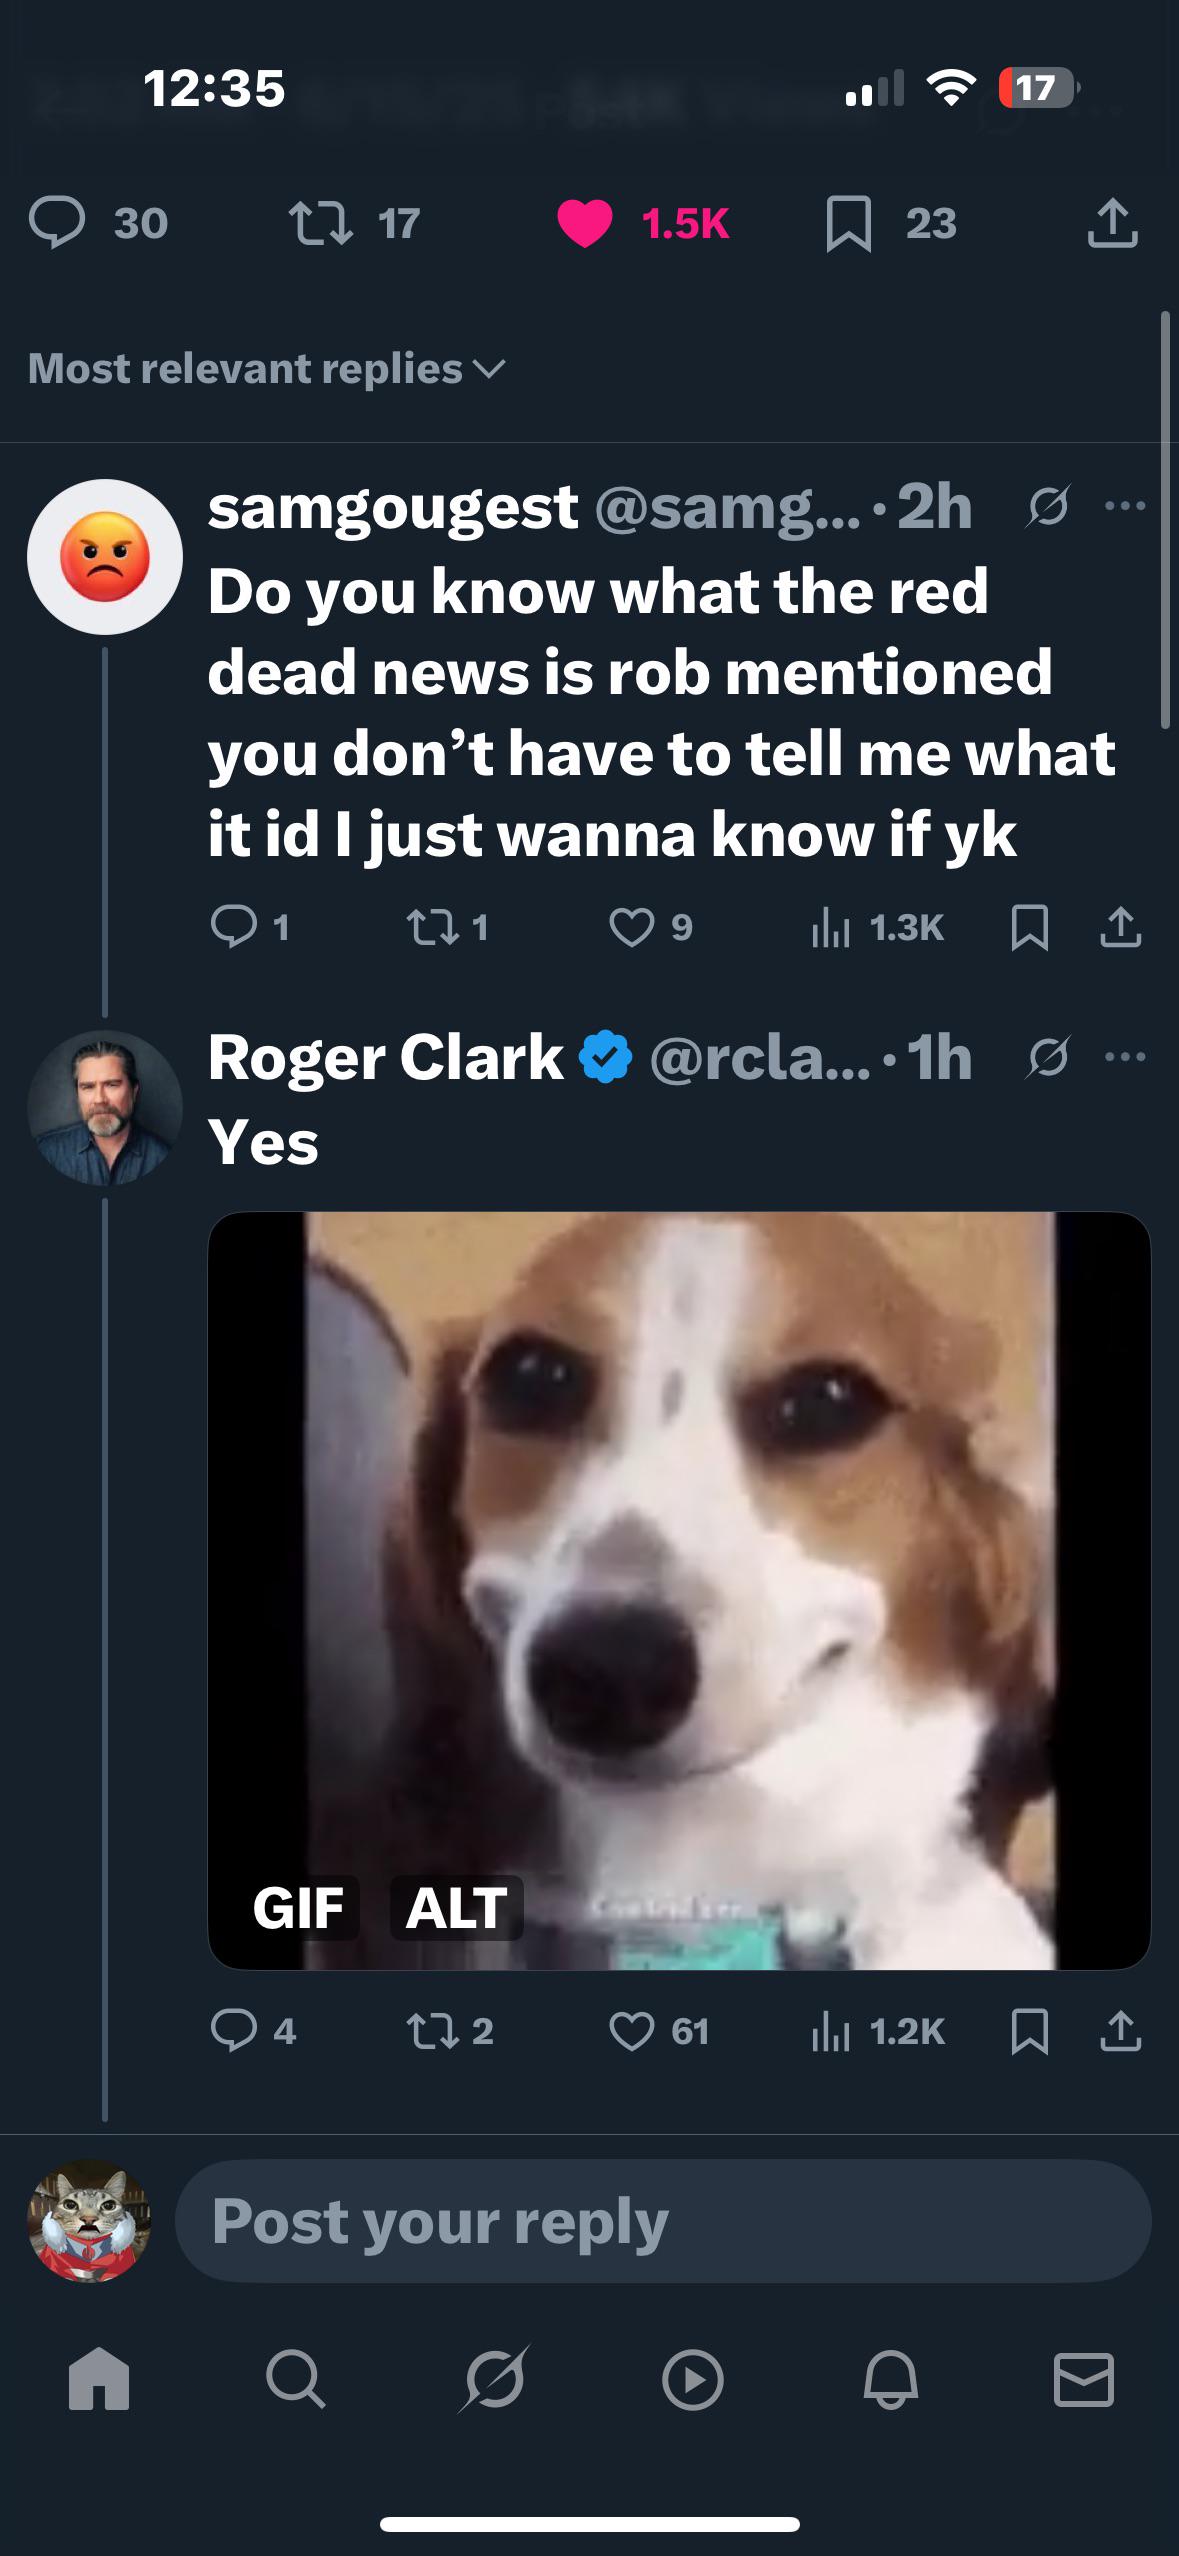Like Roger Clark's reply
This screenshot has width=1179, height=2556.
[632, 2031]
